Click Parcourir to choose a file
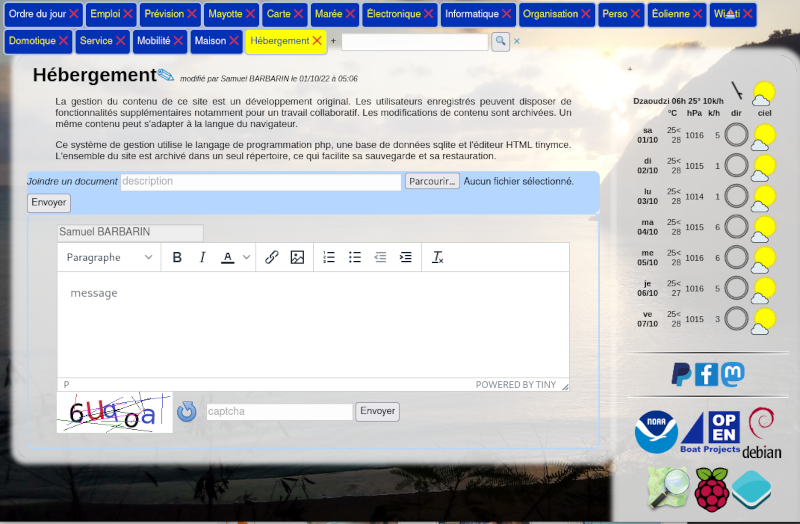 (x=432, y=181)
